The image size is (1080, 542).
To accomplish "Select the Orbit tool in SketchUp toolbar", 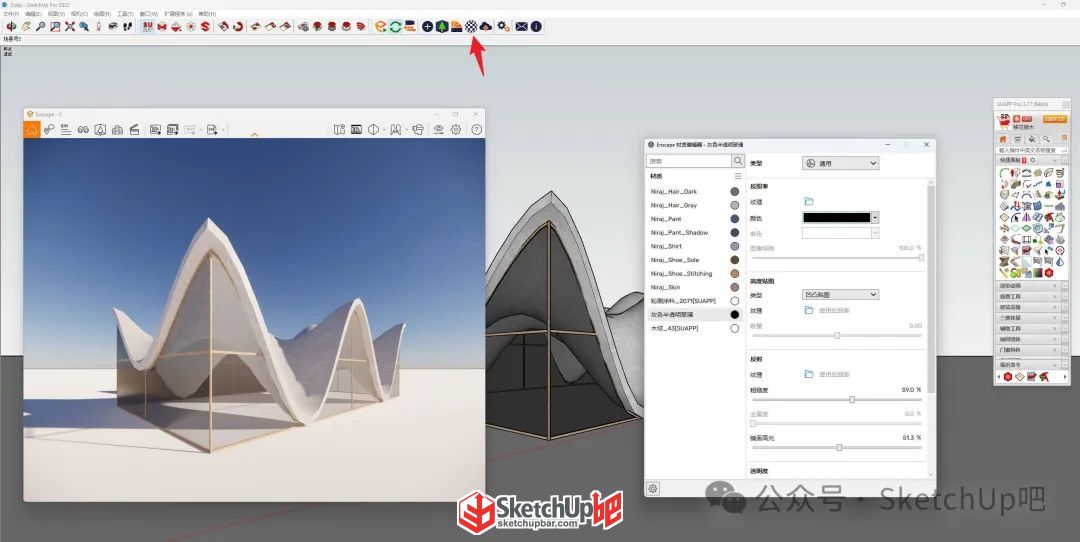I will pyautogui.click(x=11, y=26).
